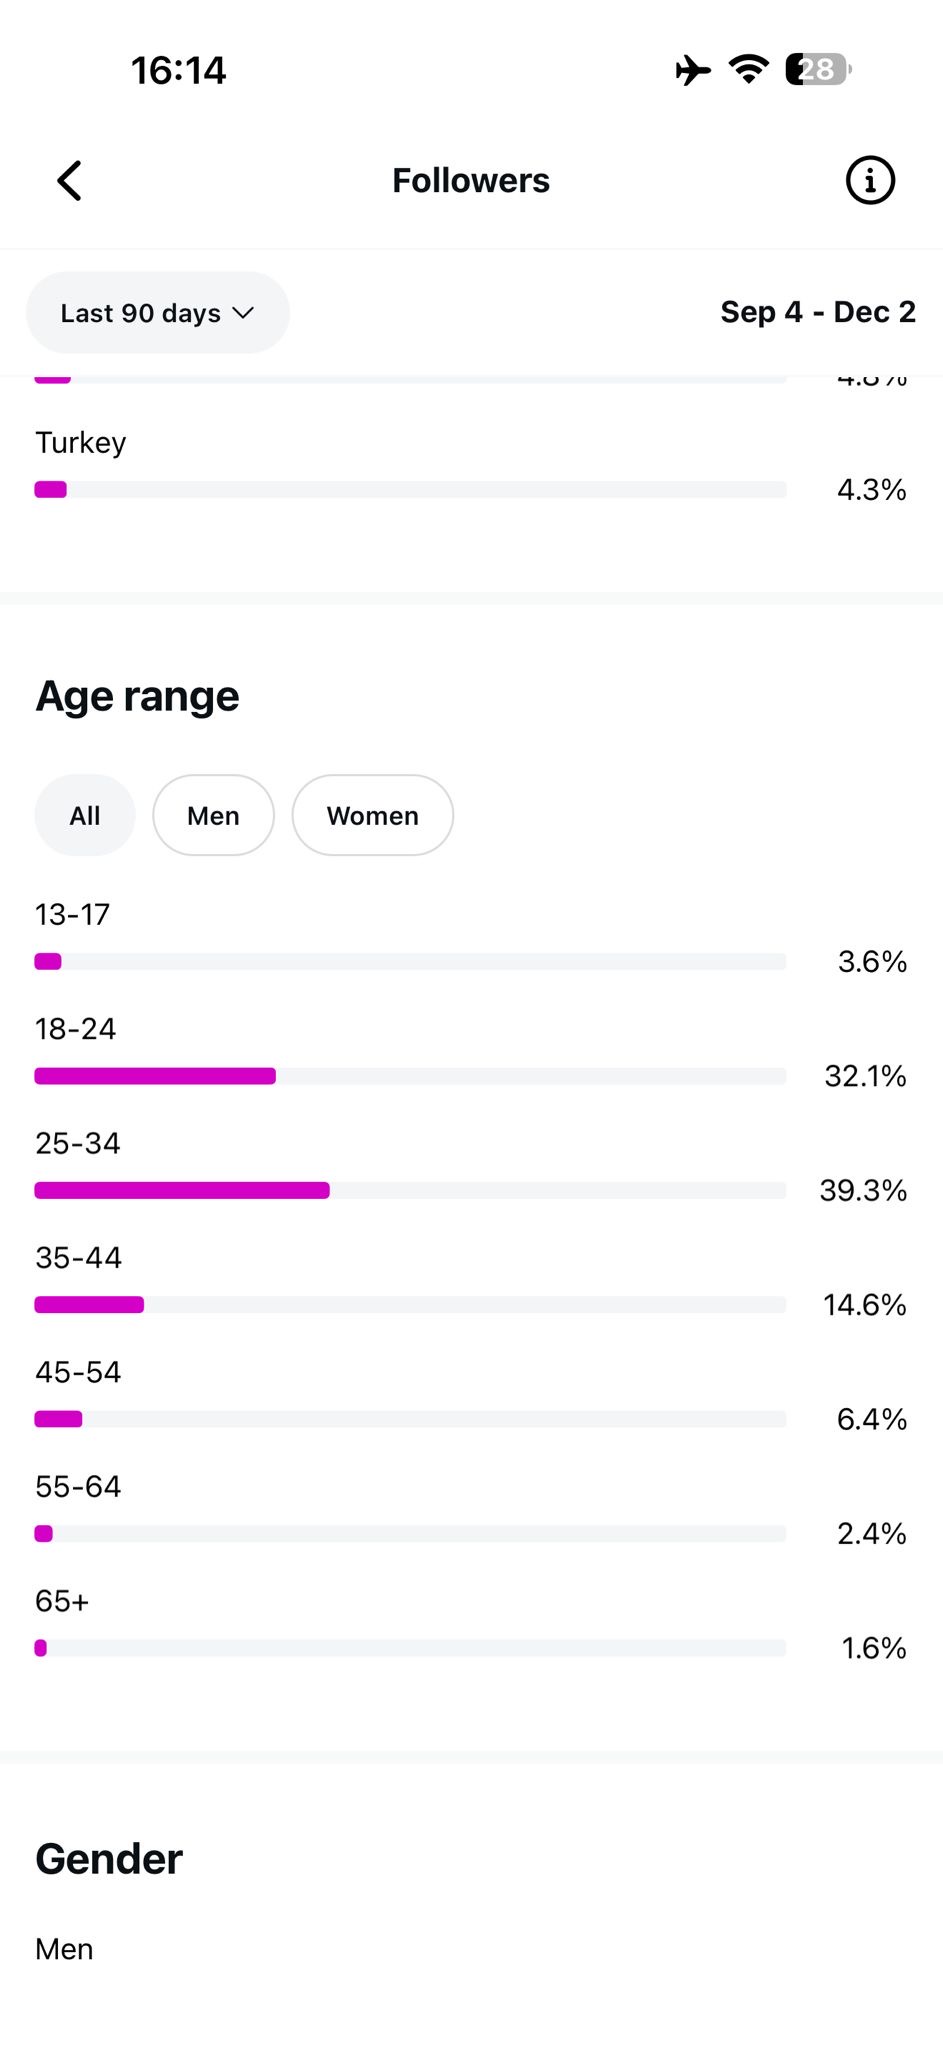The width and height of the screenshot is (943, 2048).
Task: Tap the Wi-Fi status icon
Action: (x=748, y=69)
